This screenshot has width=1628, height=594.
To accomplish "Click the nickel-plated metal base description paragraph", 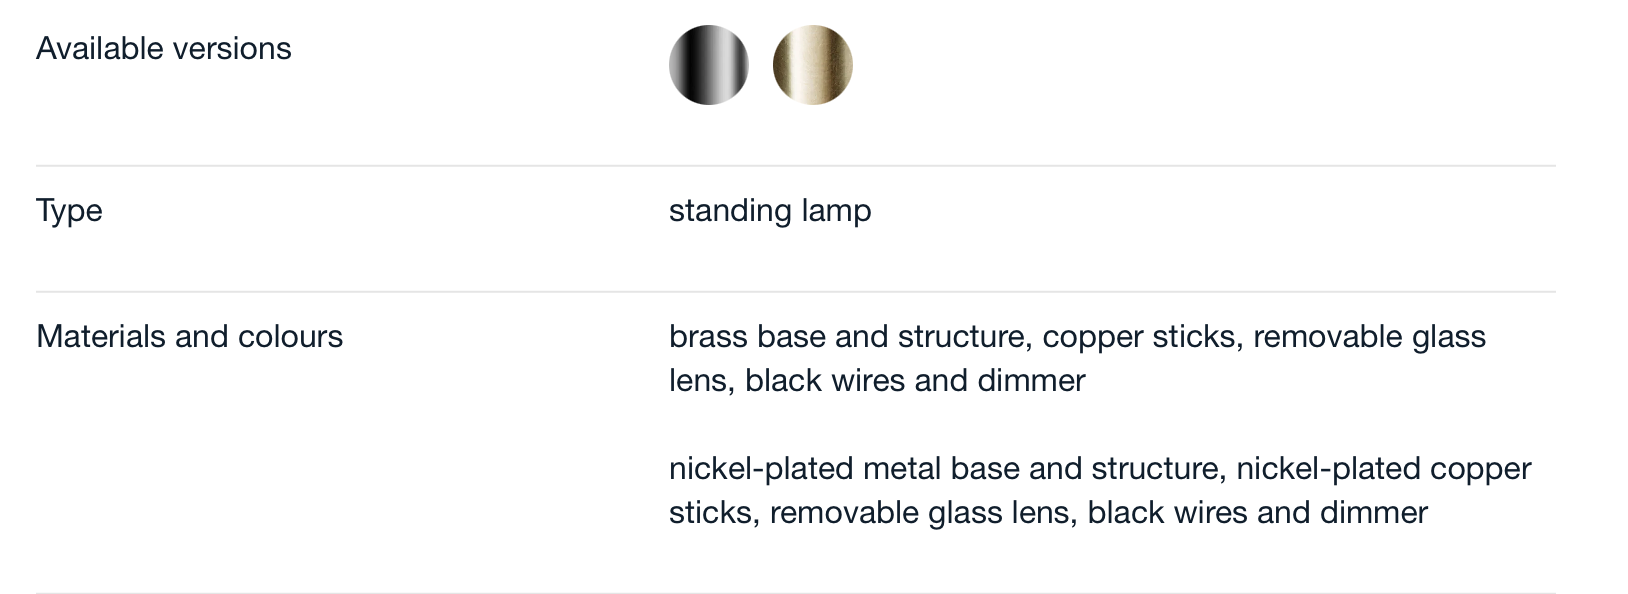I will 1100,490.
